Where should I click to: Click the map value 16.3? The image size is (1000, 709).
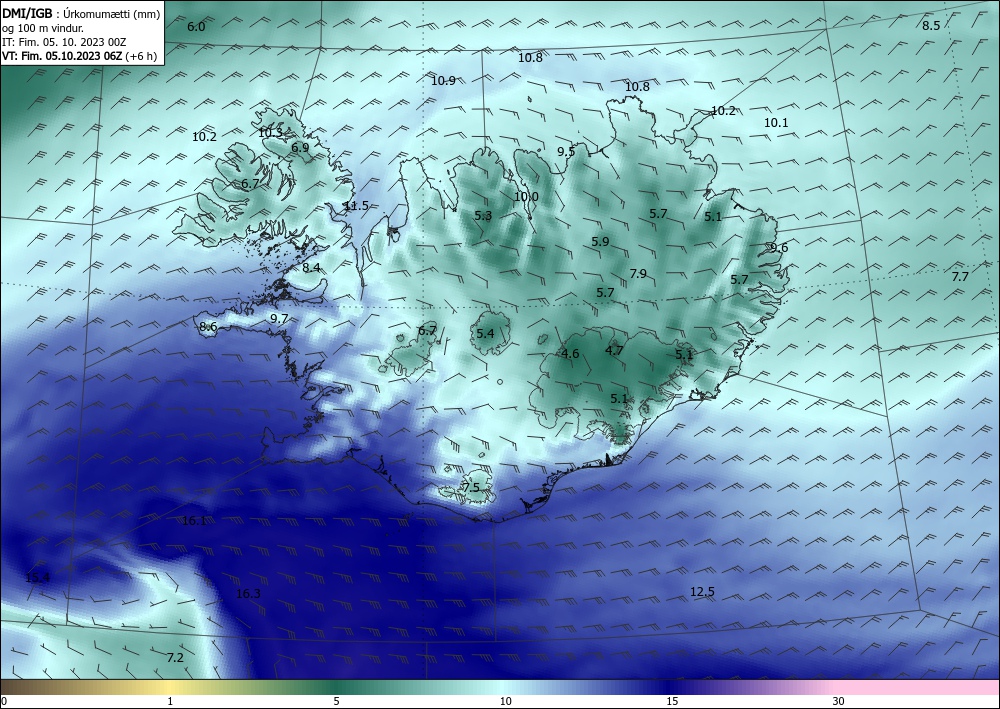[x=248, y=594]
